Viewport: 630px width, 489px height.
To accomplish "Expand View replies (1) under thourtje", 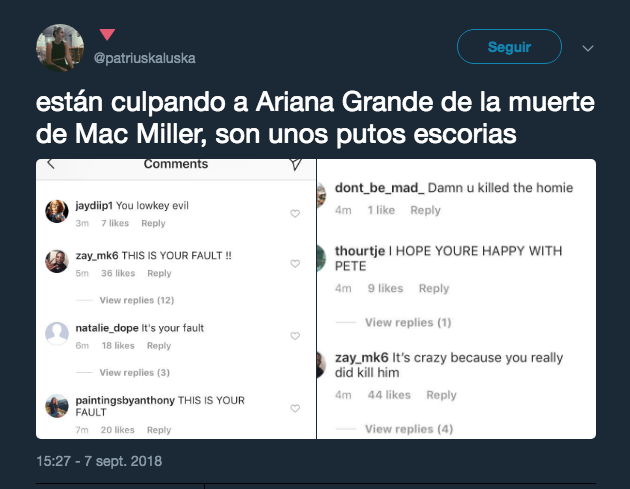I will [408, 322].
